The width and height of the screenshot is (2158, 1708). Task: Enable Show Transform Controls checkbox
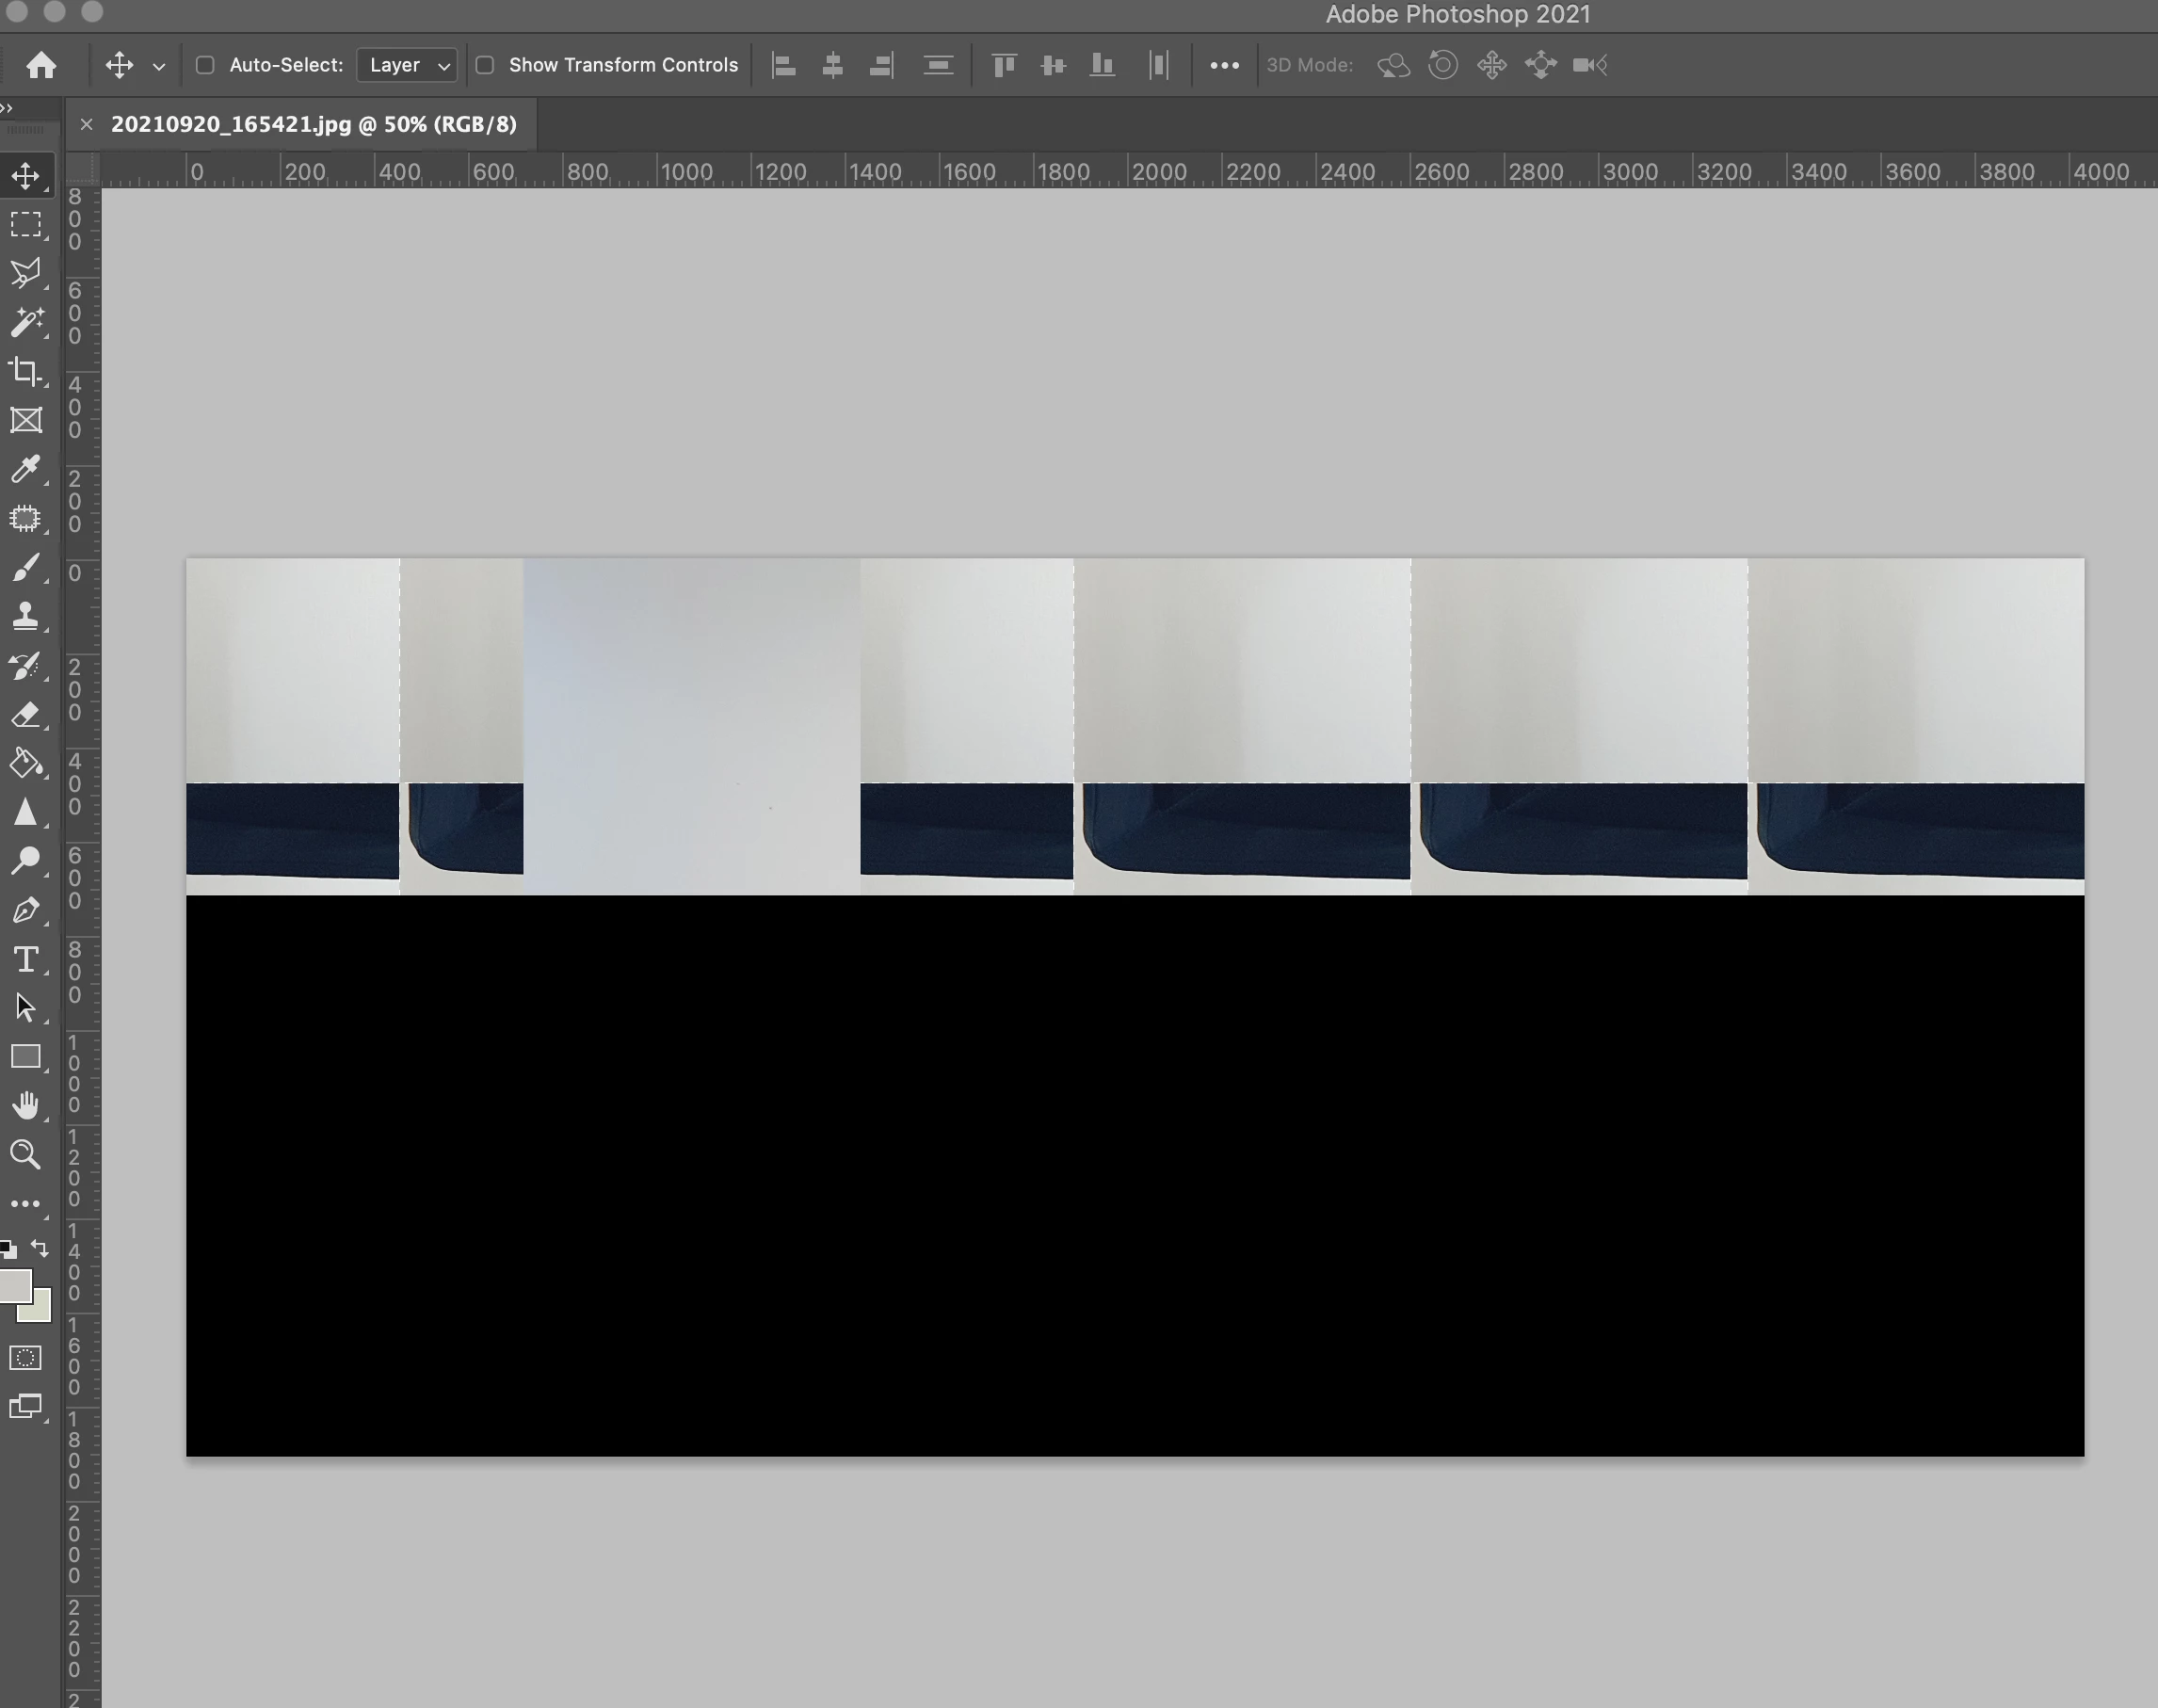pyautogui.click(x=485, y=65)
